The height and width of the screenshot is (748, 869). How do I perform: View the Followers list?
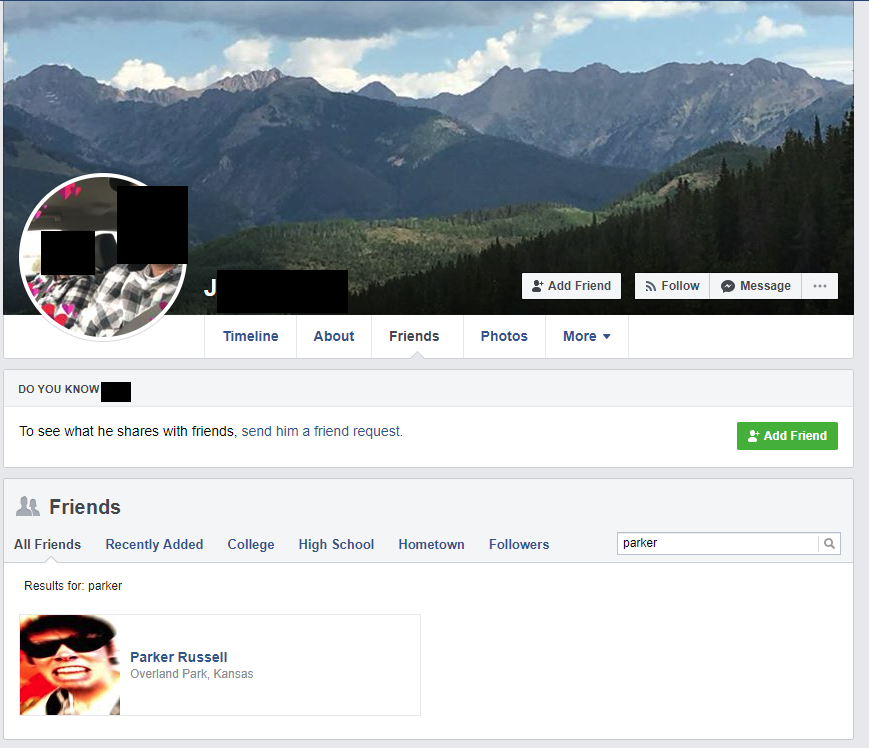519,545
